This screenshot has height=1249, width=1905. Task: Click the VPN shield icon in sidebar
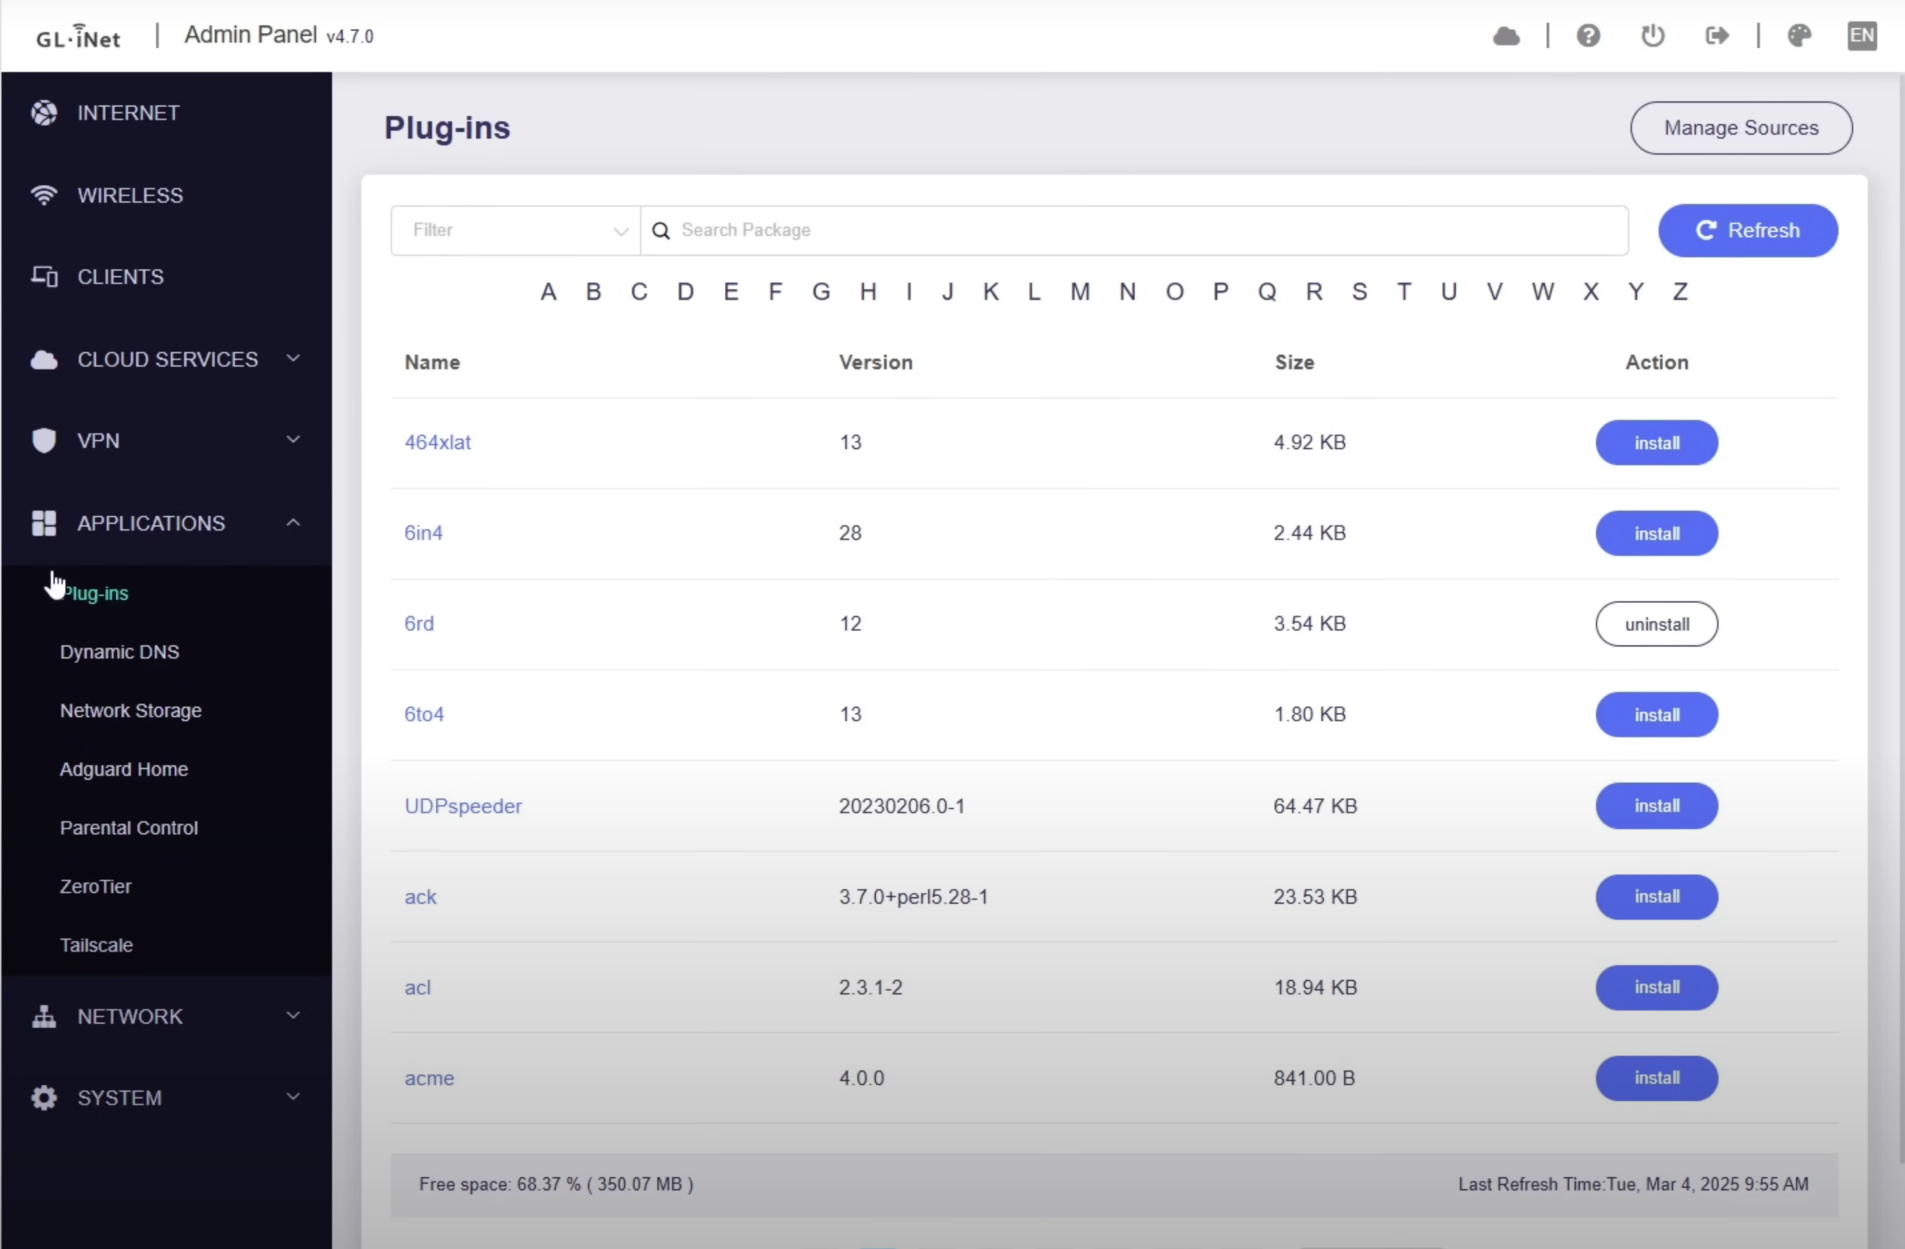[x=44, y=441]
